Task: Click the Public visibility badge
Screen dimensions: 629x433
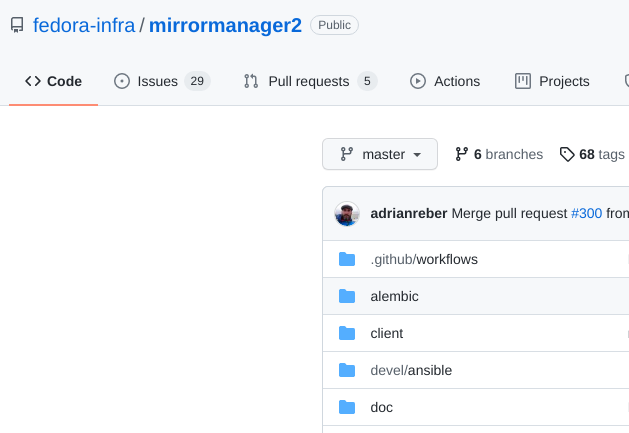Action: [x=334, y=25]
